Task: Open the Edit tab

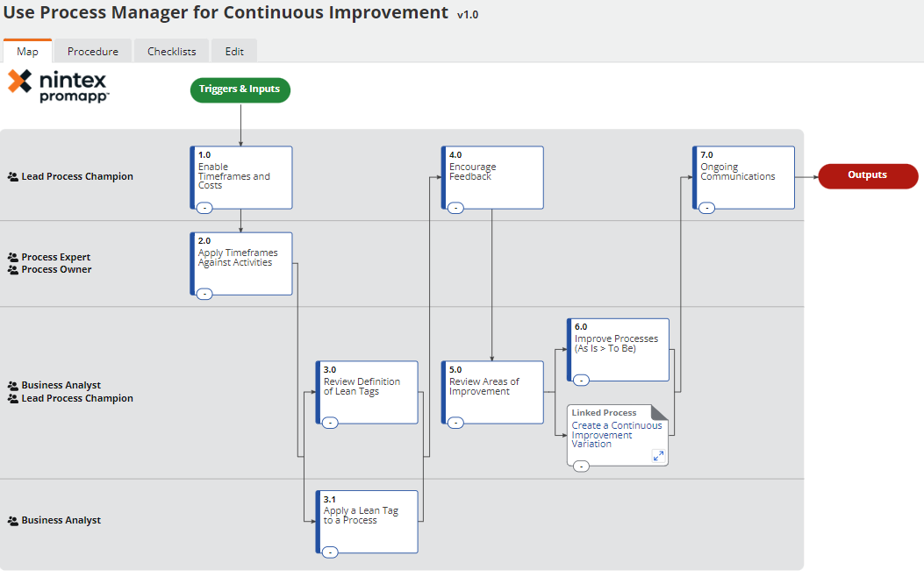Action: point(234,51)
